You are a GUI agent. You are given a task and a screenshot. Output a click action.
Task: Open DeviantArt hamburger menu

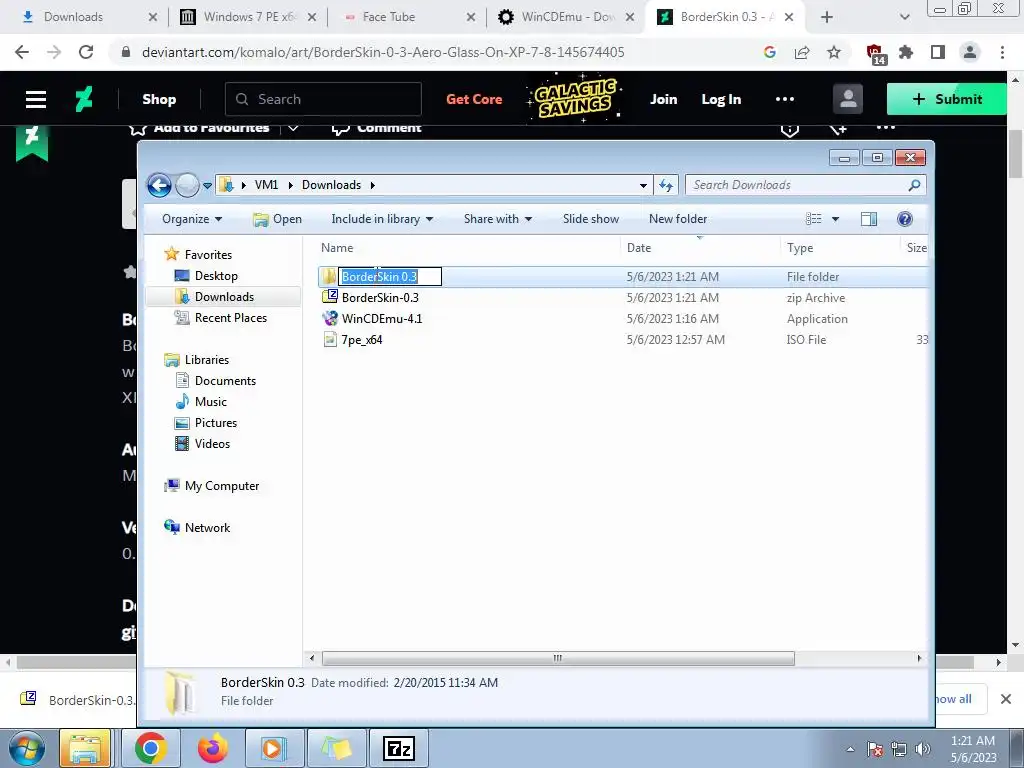tap(36, 99)
